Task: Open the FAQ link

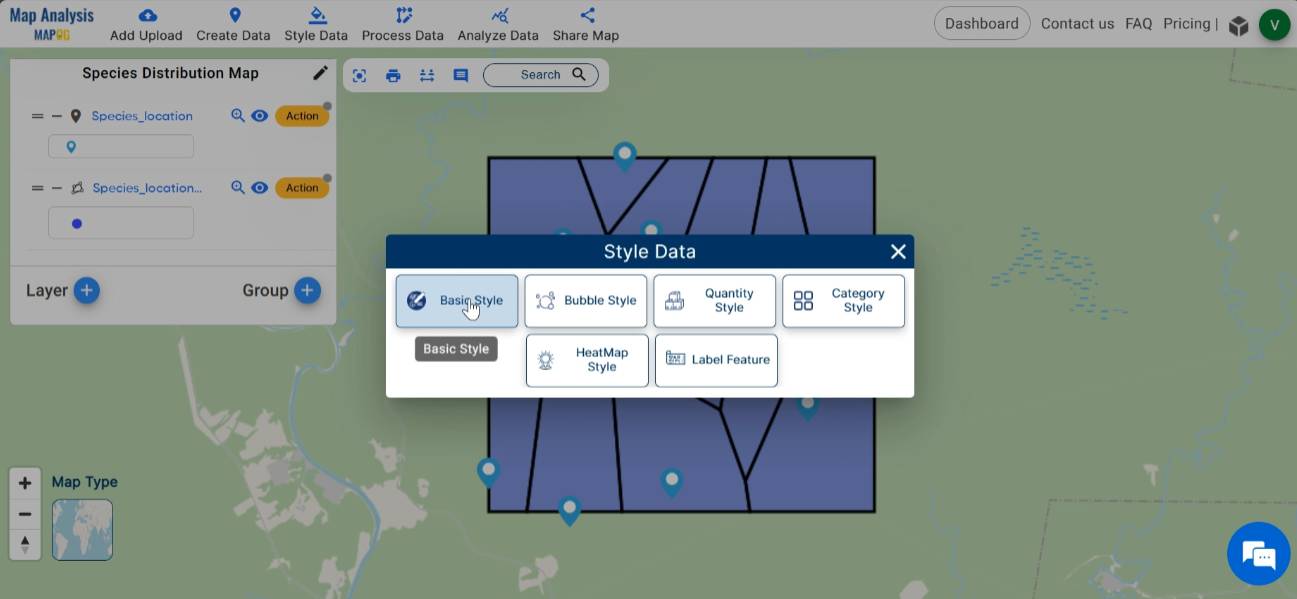Action: [x=1138, y=23]
